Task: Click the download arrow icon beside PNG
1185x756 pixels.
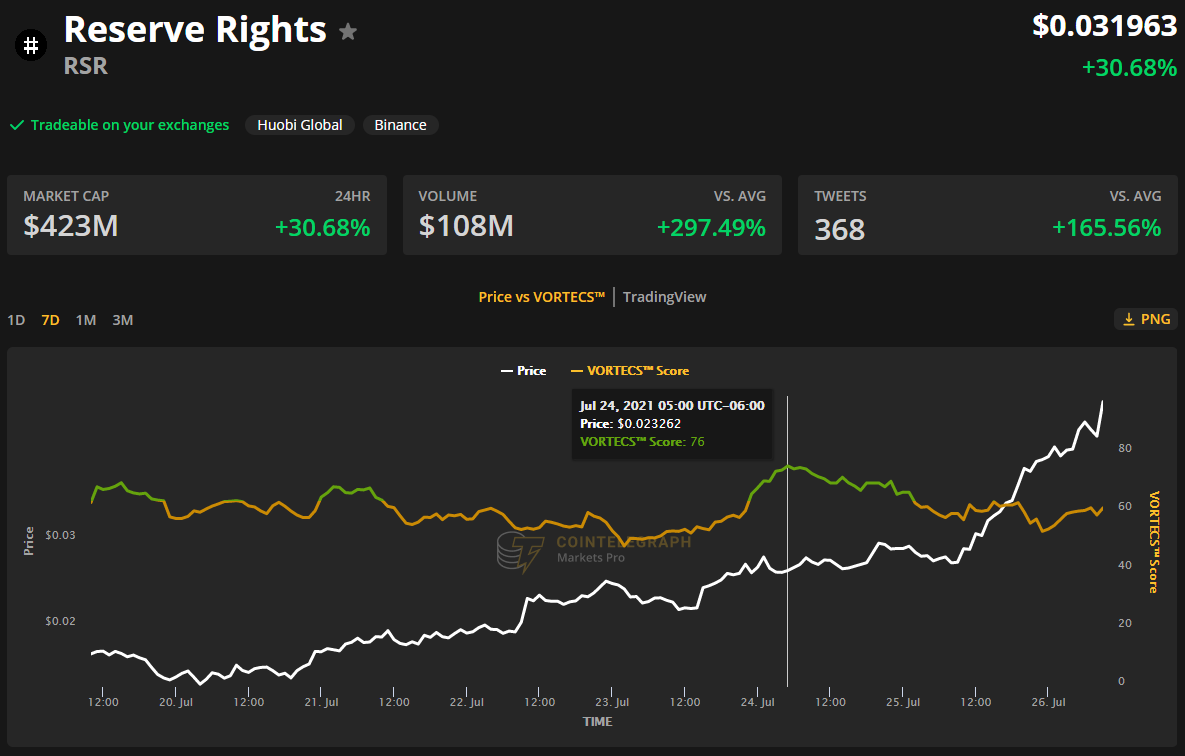Action: coord(1129,319)
